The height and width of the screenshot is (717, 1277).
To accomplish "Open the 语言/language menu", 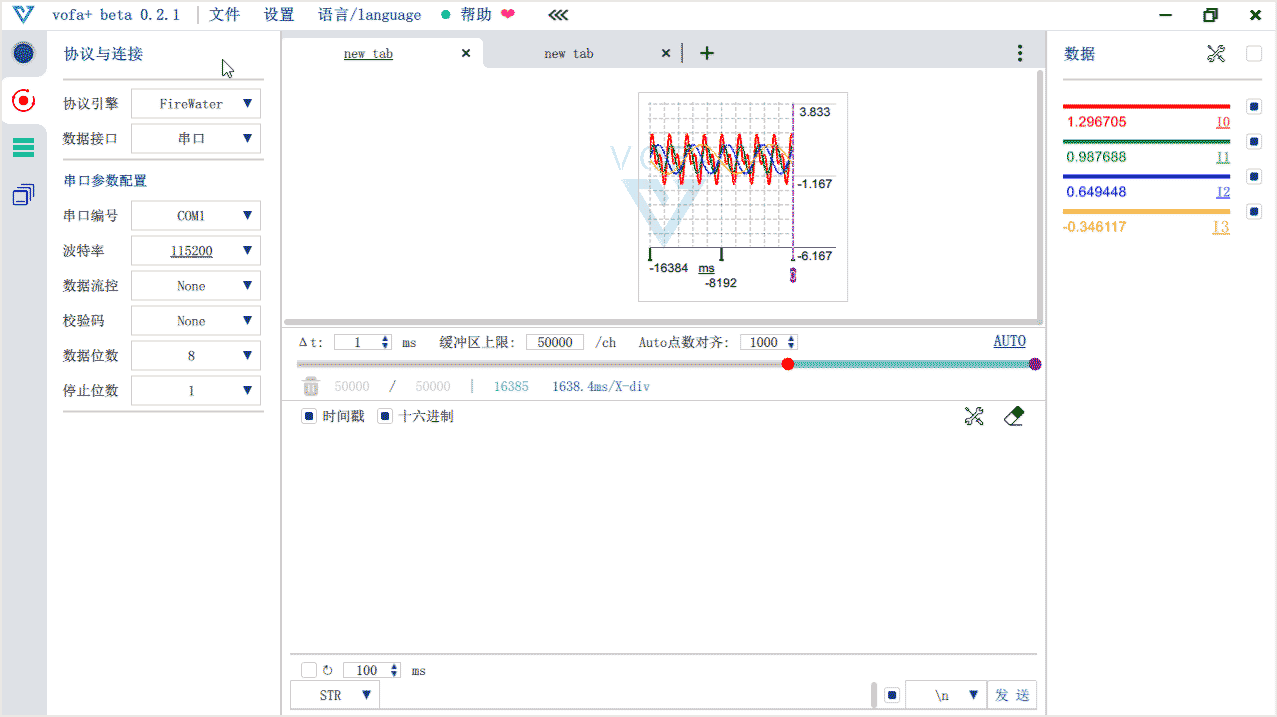I will (369, 15).
